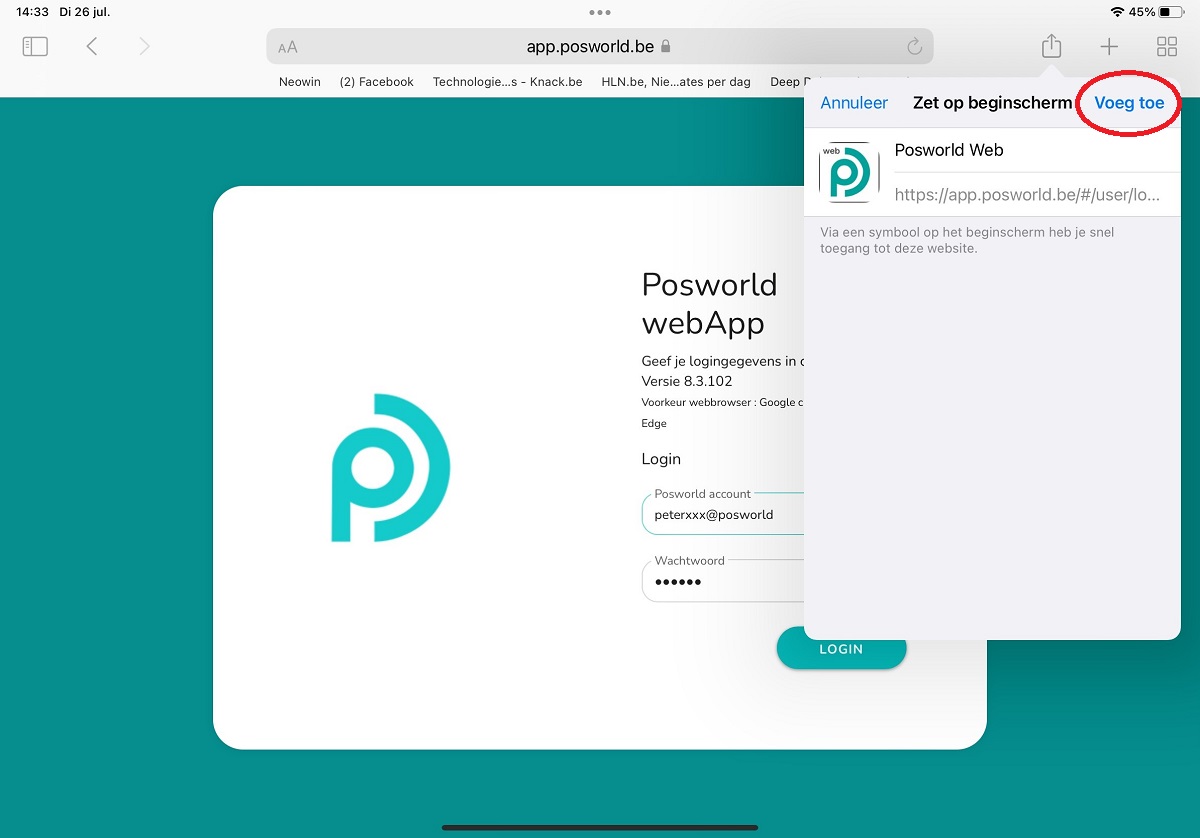Tap the 14:33 clock in status bar
Image resolution: width=1200 pixels, height=838 pixels.
tap(32, 12)
